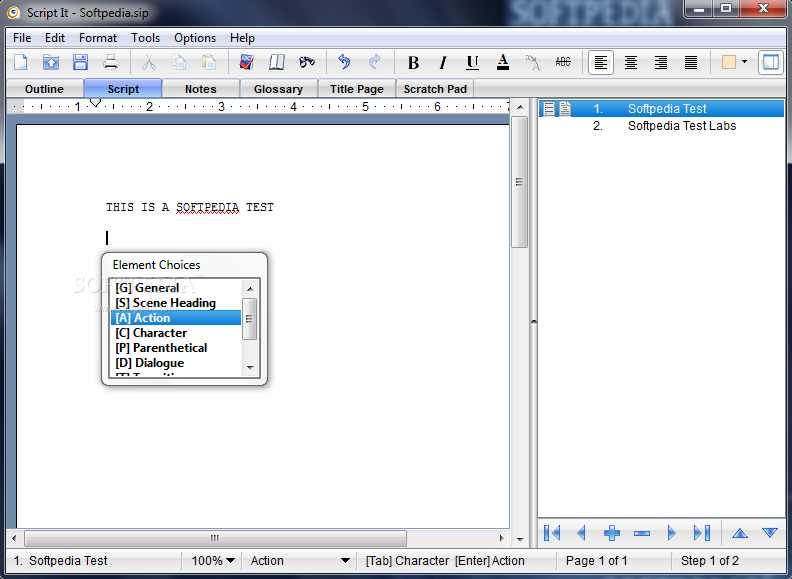
Task: Go to the previous step
Action: [581, 533]
